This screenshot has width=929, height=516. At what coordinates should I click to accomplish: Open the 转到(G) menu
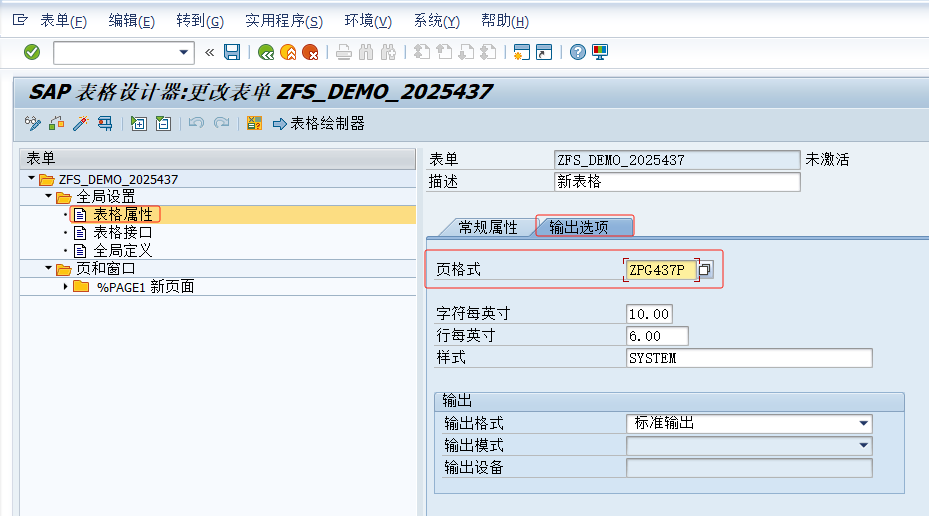click(200, 21)
